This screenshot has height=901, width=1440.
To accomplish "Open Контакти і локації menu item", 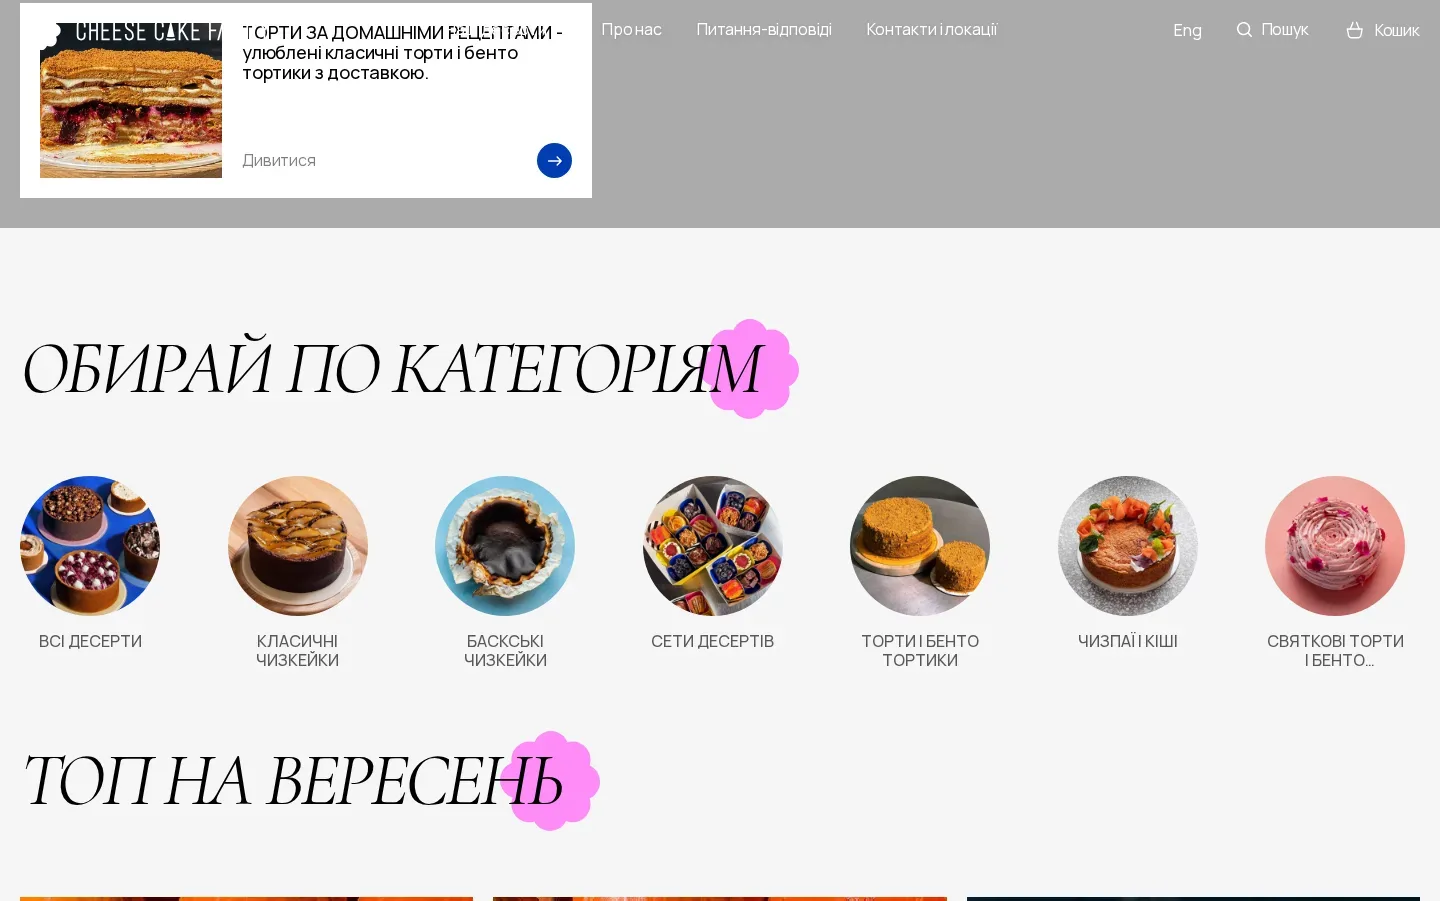I will 931,30.
